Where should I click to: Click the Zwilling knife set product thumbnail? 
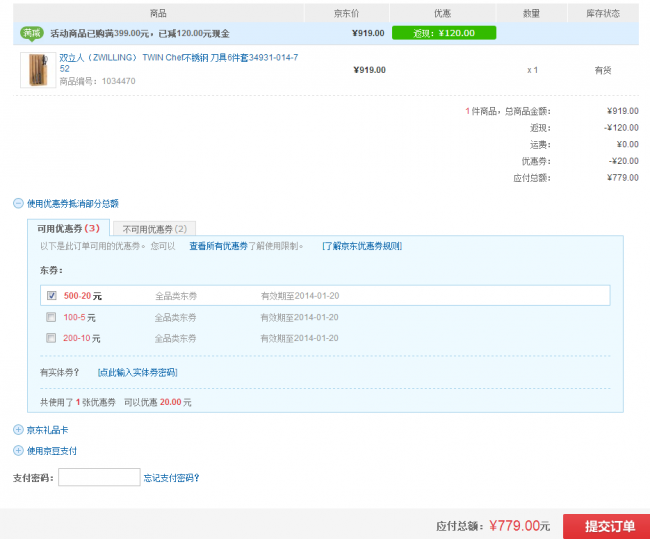tap(38, 69)
